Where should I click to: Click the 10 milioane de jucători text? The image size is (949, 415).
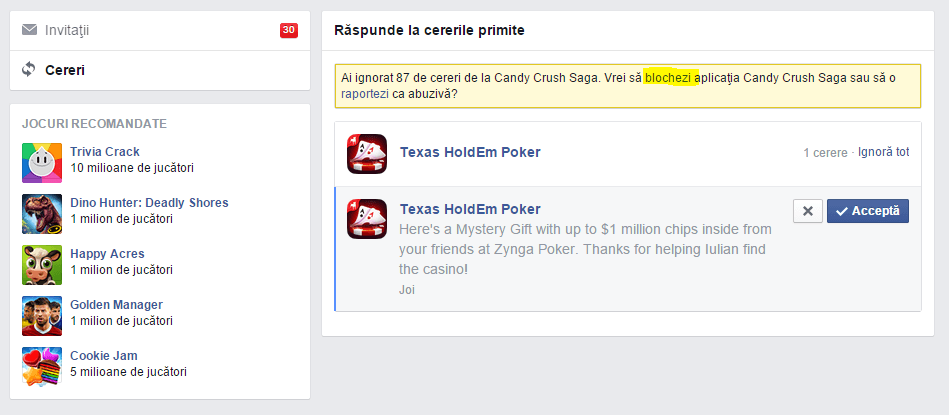pos(132,168)
